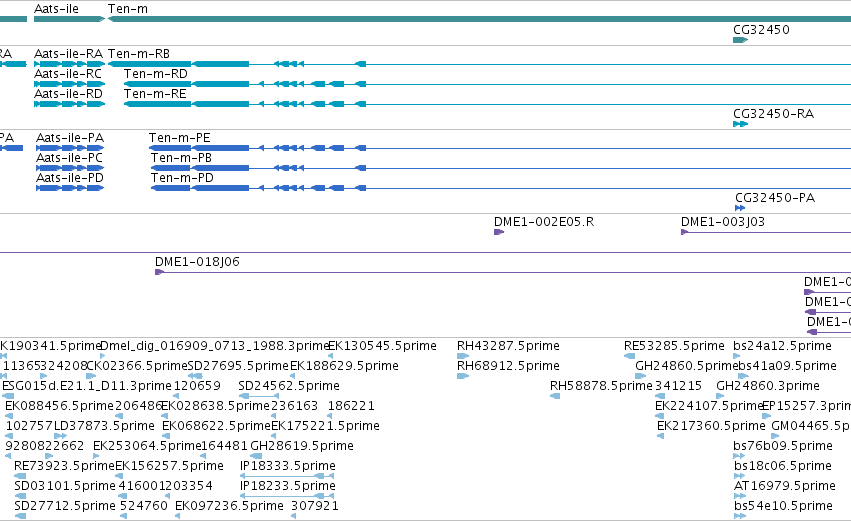This screenshot has height=521, width=851.
Task: Click the LD37873.5prime EST label
Action: tap(104, 426)
